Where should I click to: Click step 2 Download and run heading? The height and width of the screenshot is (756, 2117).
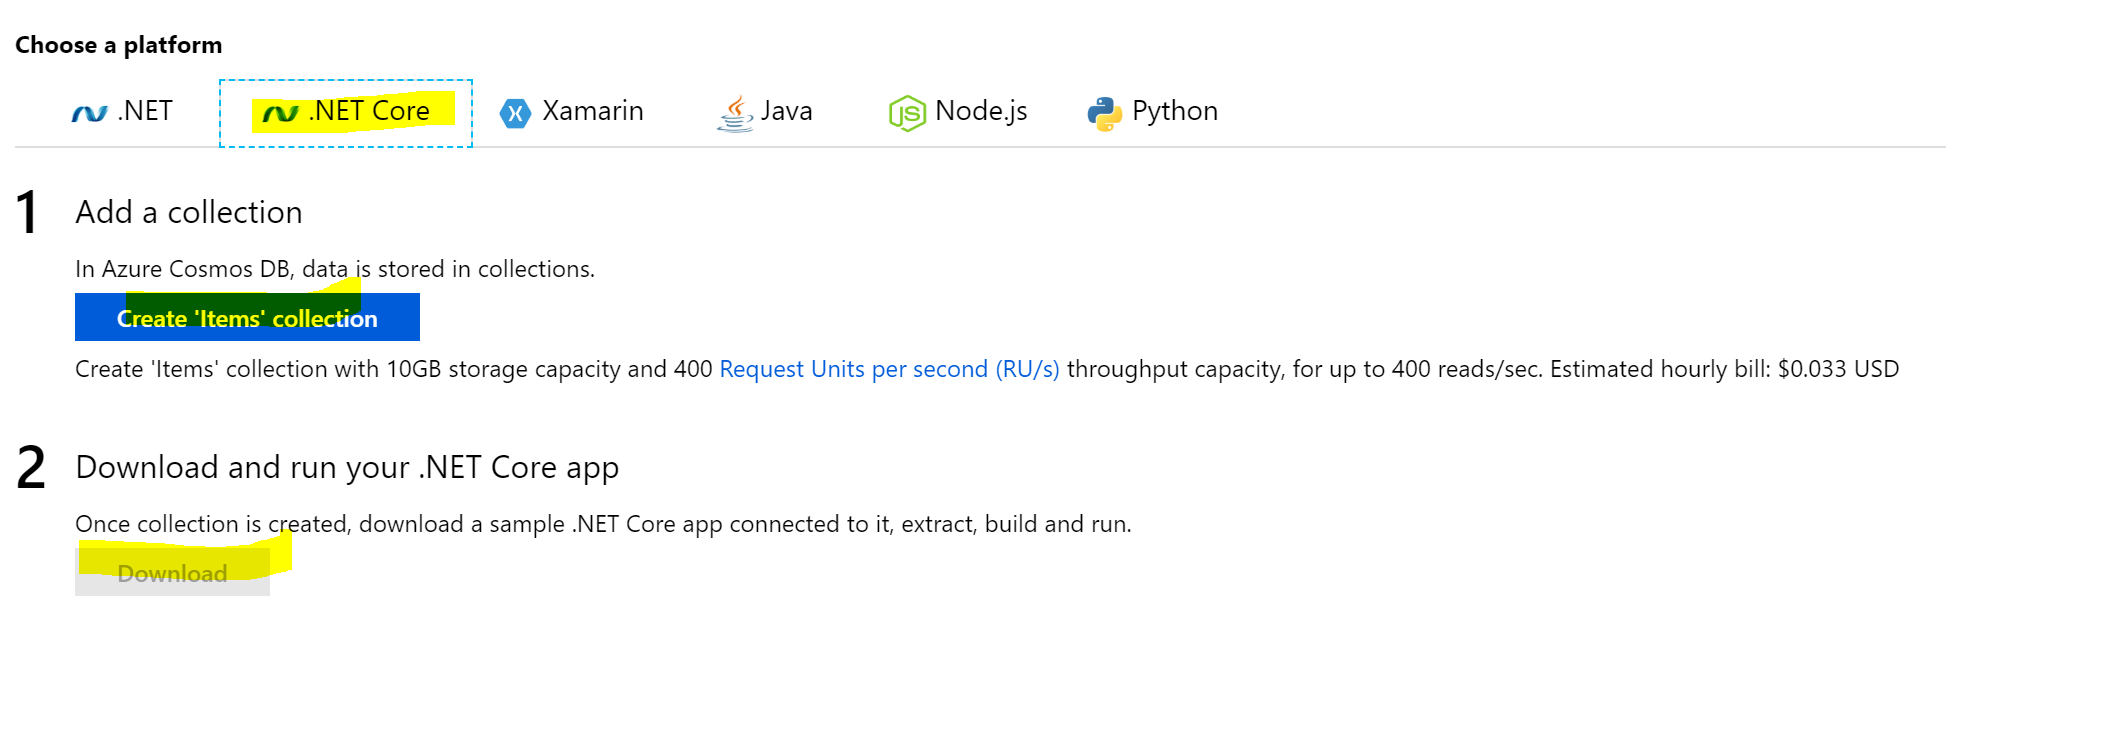348,467
